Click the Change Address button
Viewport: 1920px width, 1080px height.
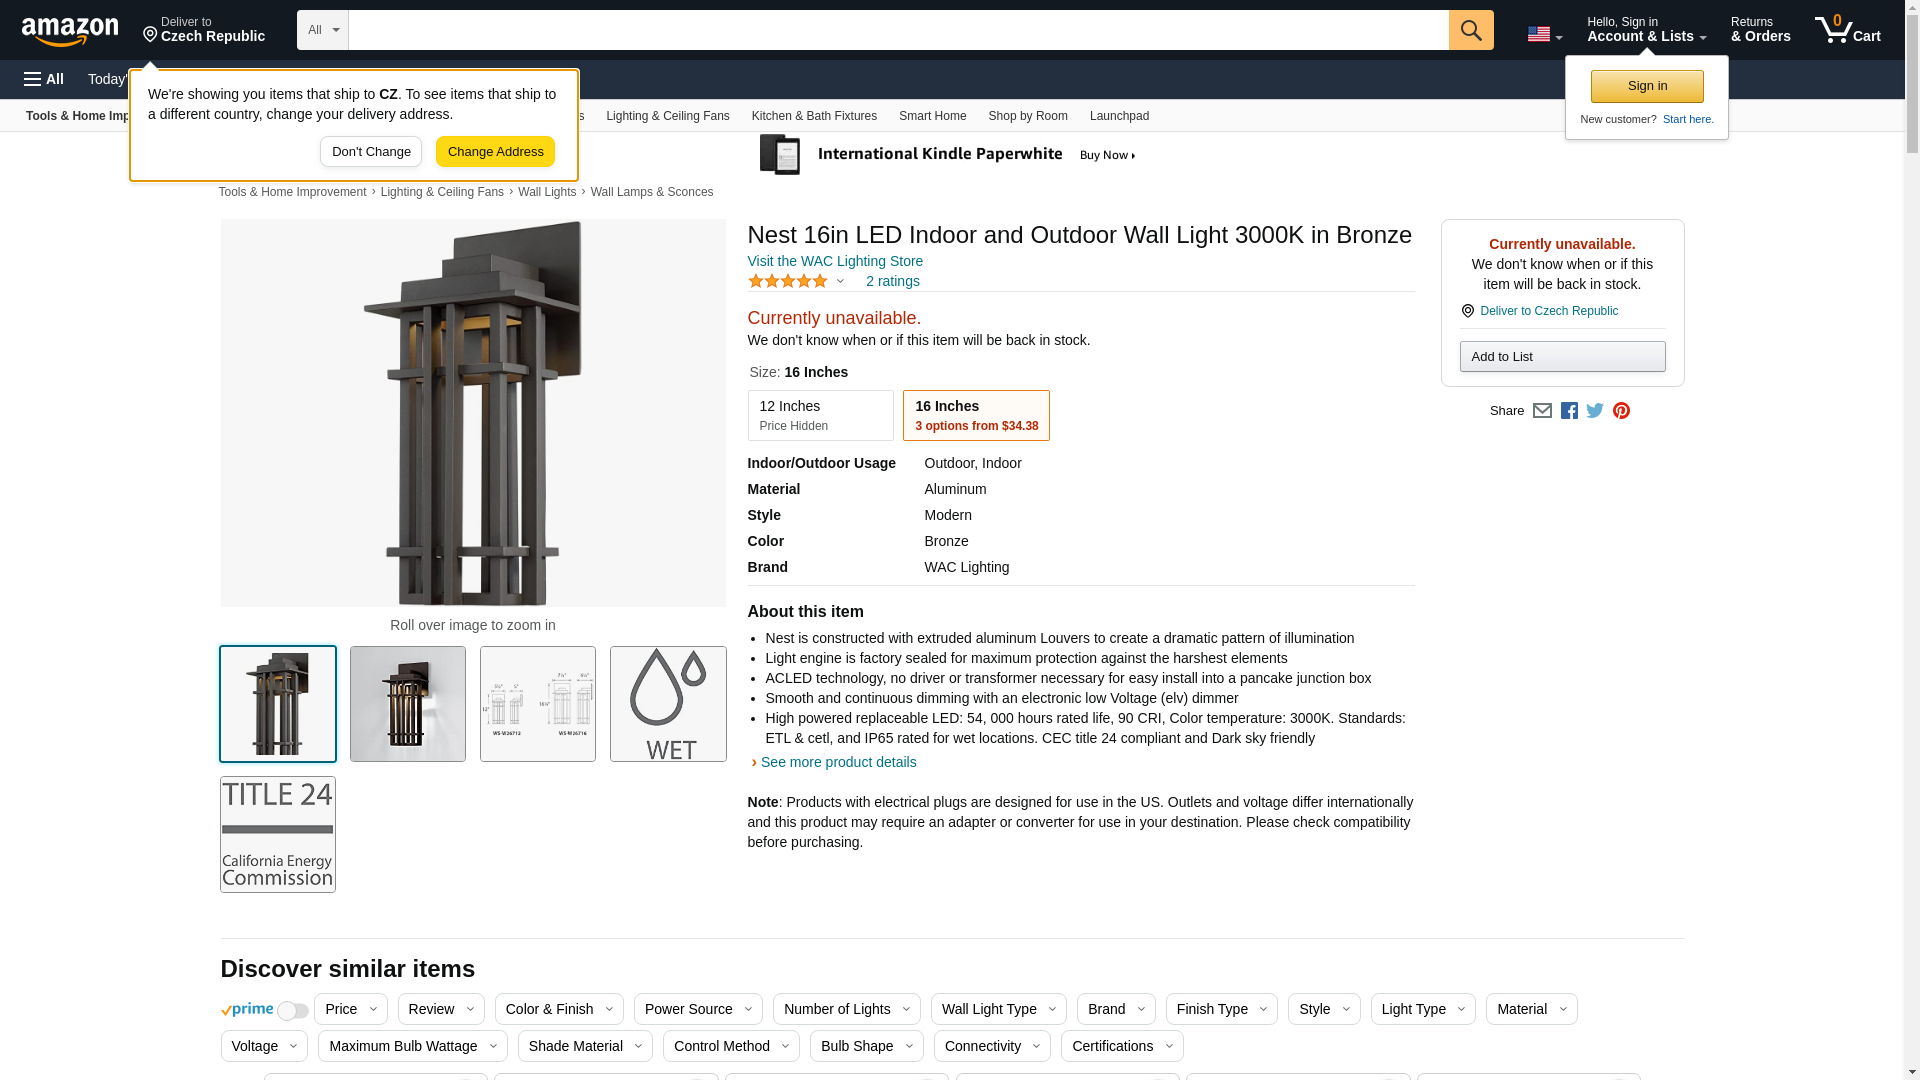coord(495,152)
